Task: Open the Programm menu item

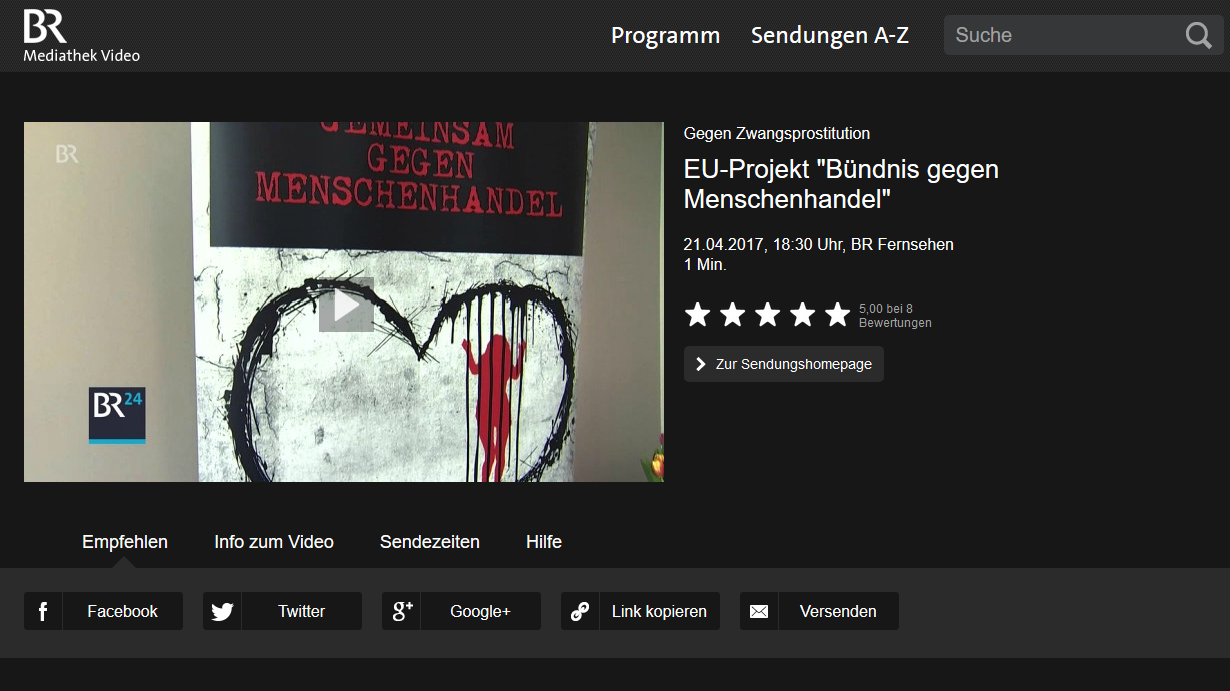Action: click(x=666, y=36)
